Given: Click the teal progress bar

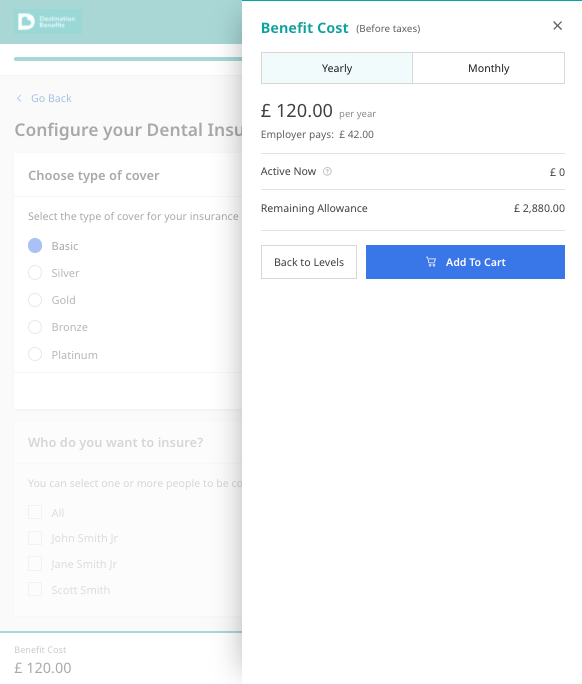Looking at the screenshot, I should tap(128, 59).
